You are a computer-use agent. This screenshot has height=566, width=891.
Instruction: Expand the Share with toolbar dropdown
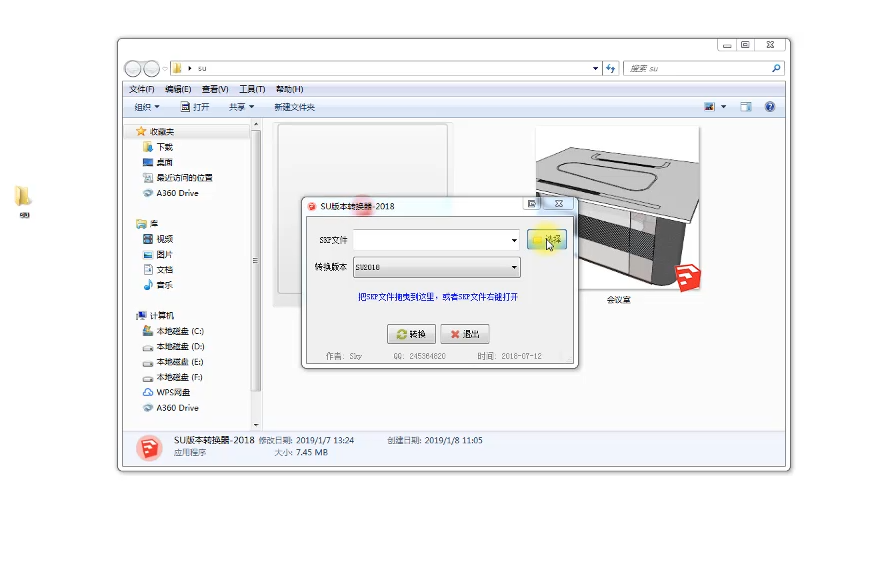pos(241,107)
